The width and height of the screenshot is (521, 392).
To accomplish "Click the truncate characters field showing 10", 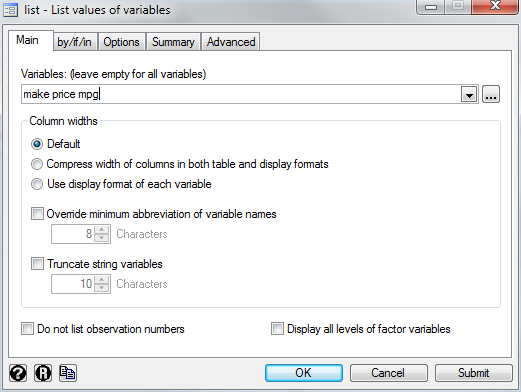I will click(x=73, y=284).
